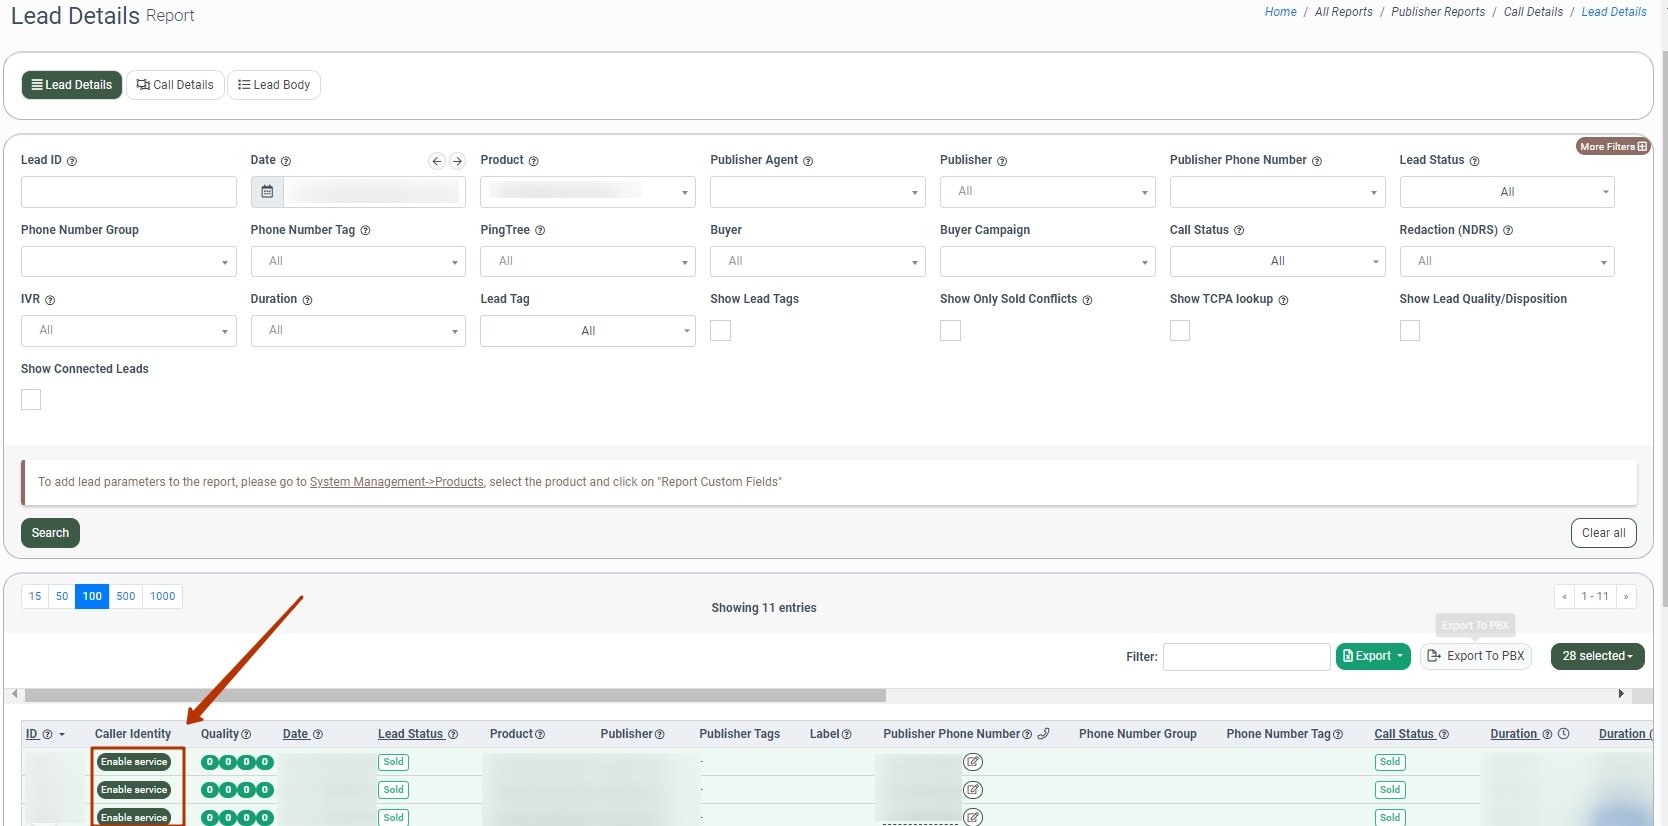Go to previous date using left arrow
The image size is (1668, 826).
(437, 161)
